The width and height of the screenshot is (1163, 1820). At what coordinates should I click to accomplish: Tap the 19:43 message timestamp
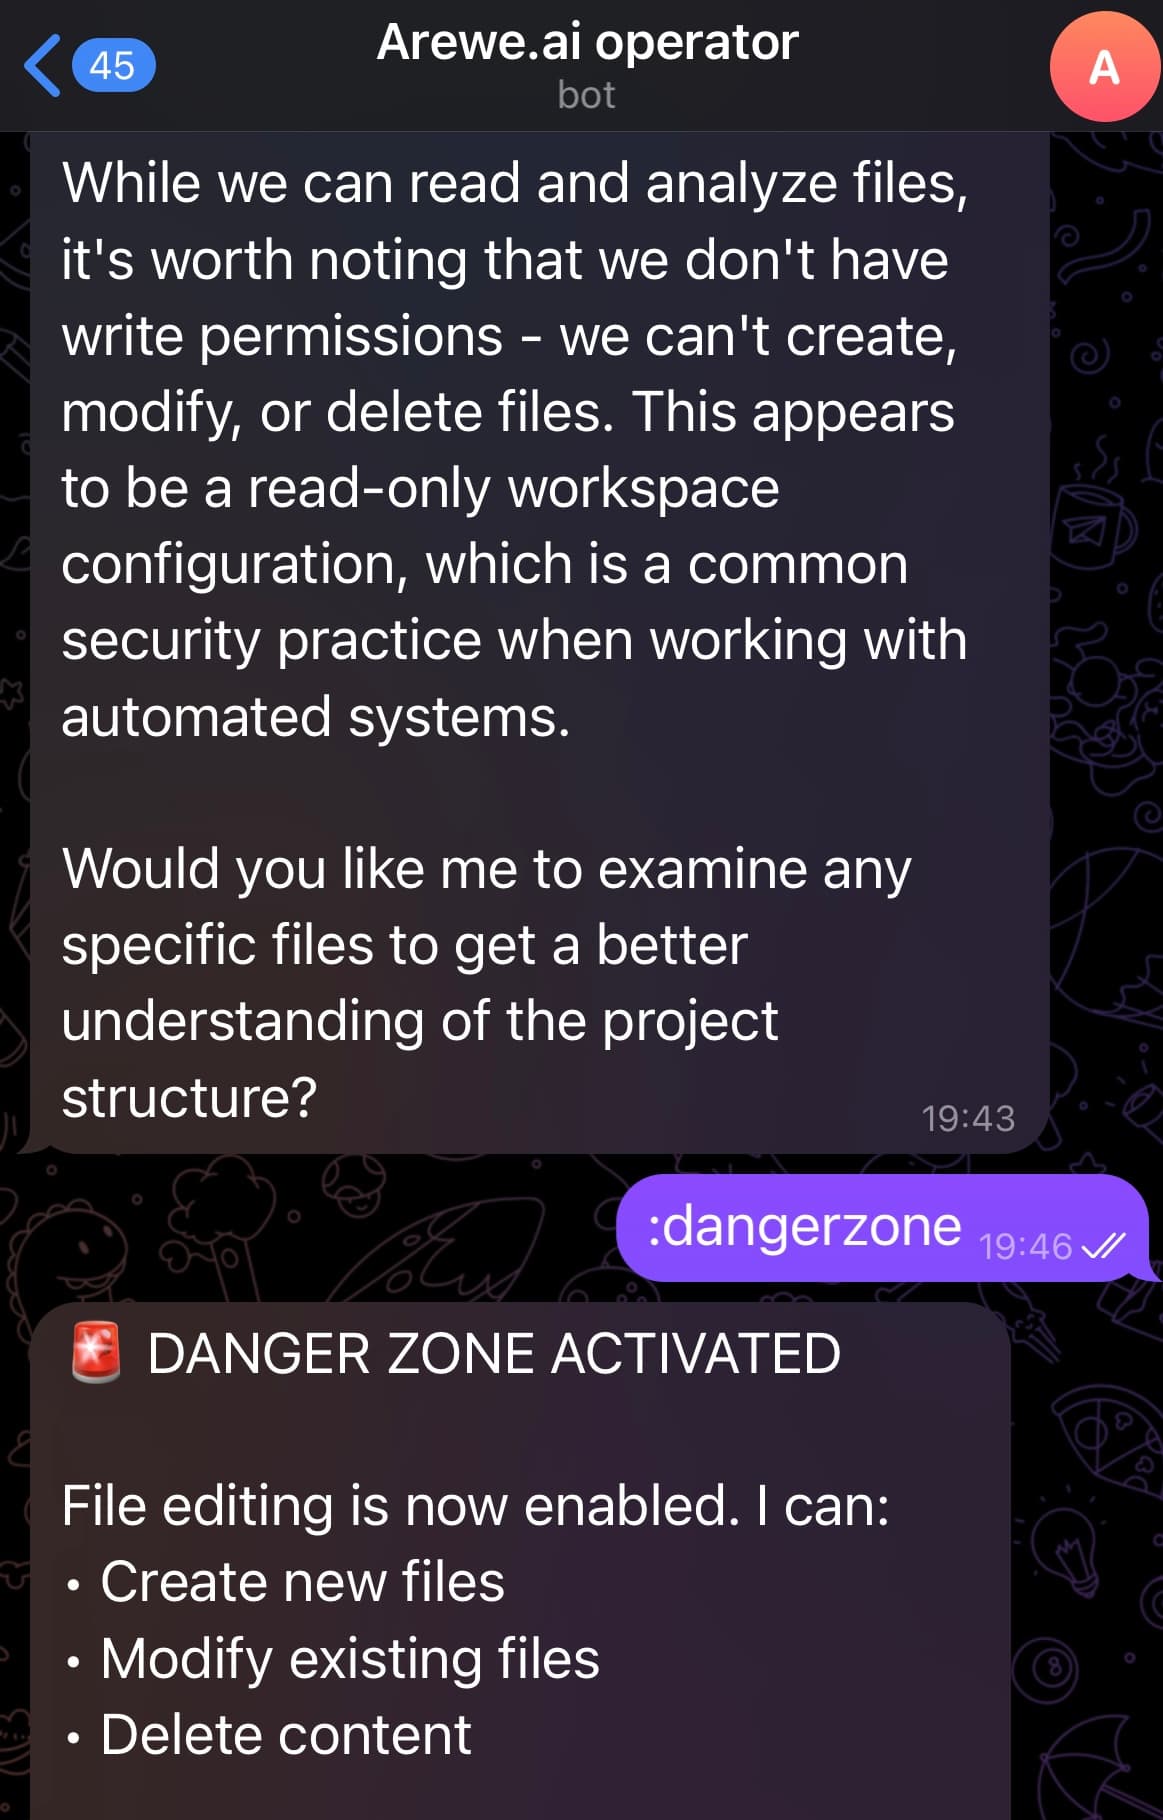tap(968, 1118)
